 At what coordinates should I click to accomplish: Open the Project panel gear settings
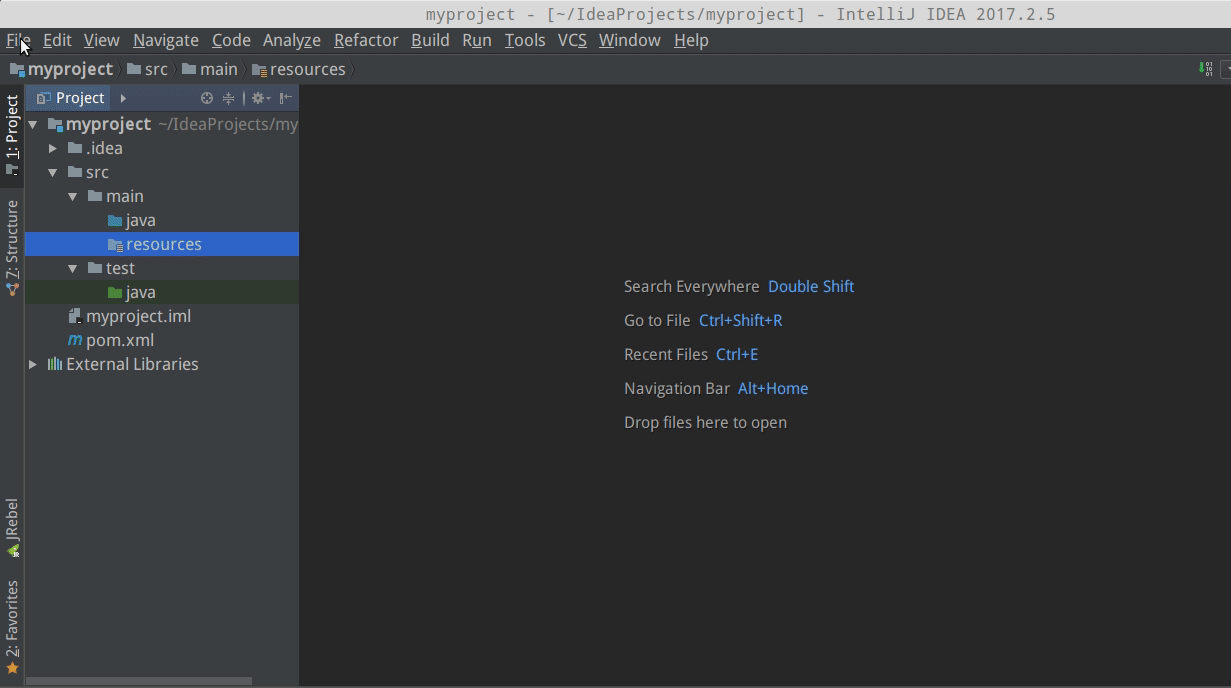(260, 98)
